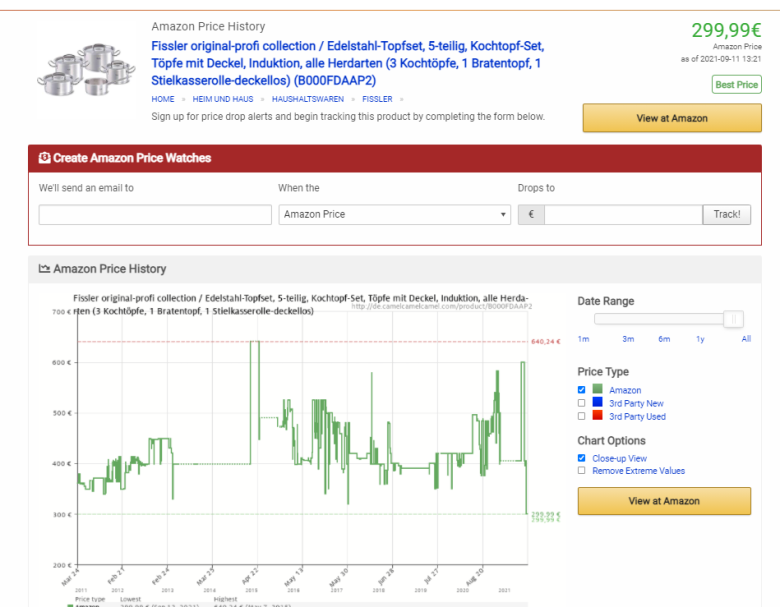Enable the 3rd Party Used checkbox

coord(582,416)
